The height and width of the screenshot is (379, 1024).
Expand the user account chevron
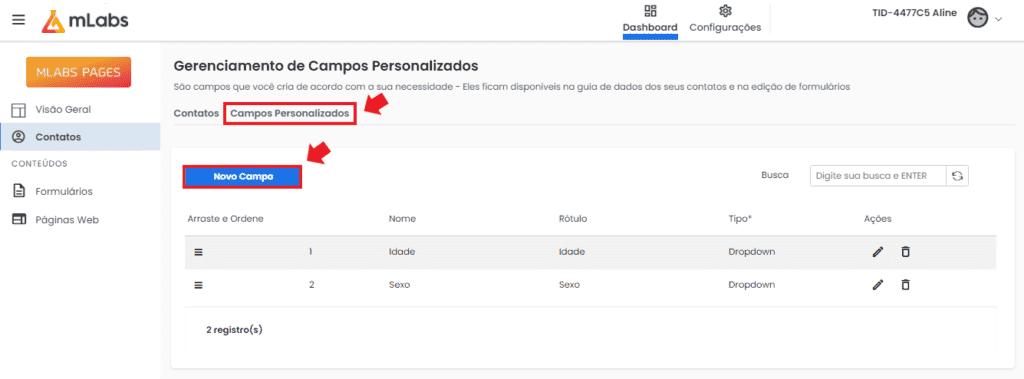tap(999, 20)
